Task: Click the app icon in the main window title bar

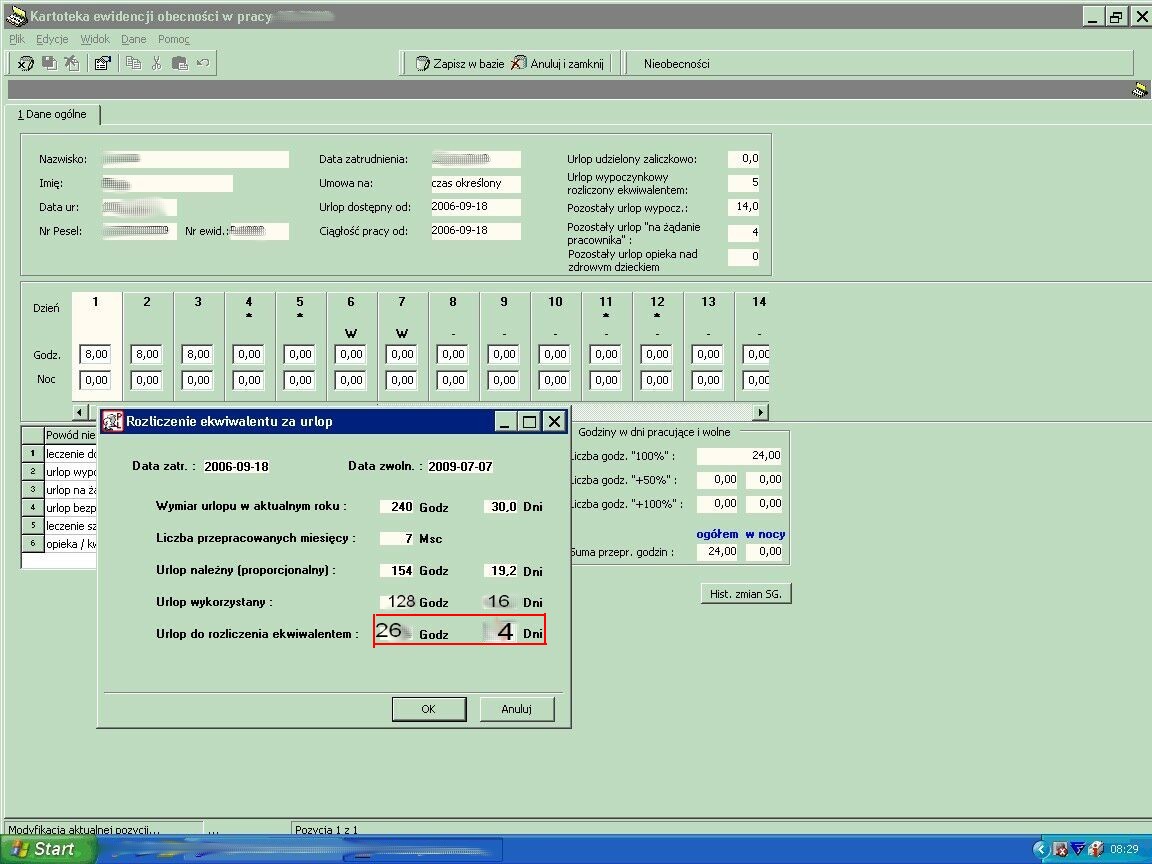Action: tap(16, 15)
